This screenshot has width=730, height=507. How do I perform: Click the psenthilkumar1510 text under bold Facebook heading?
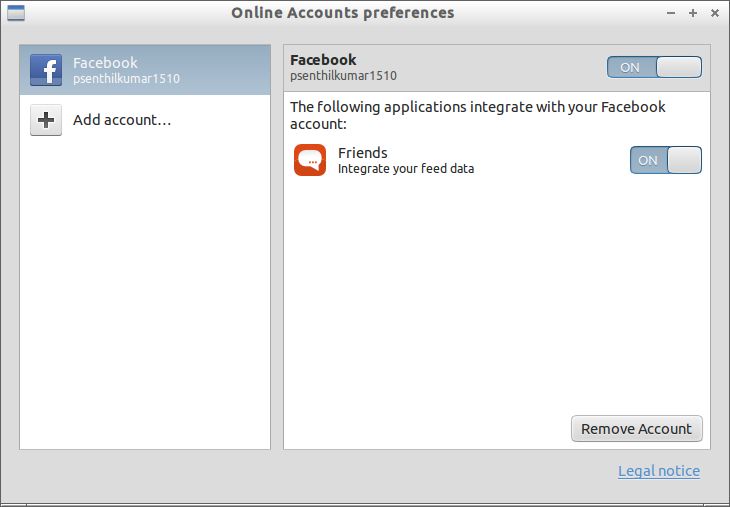(343, 75)
